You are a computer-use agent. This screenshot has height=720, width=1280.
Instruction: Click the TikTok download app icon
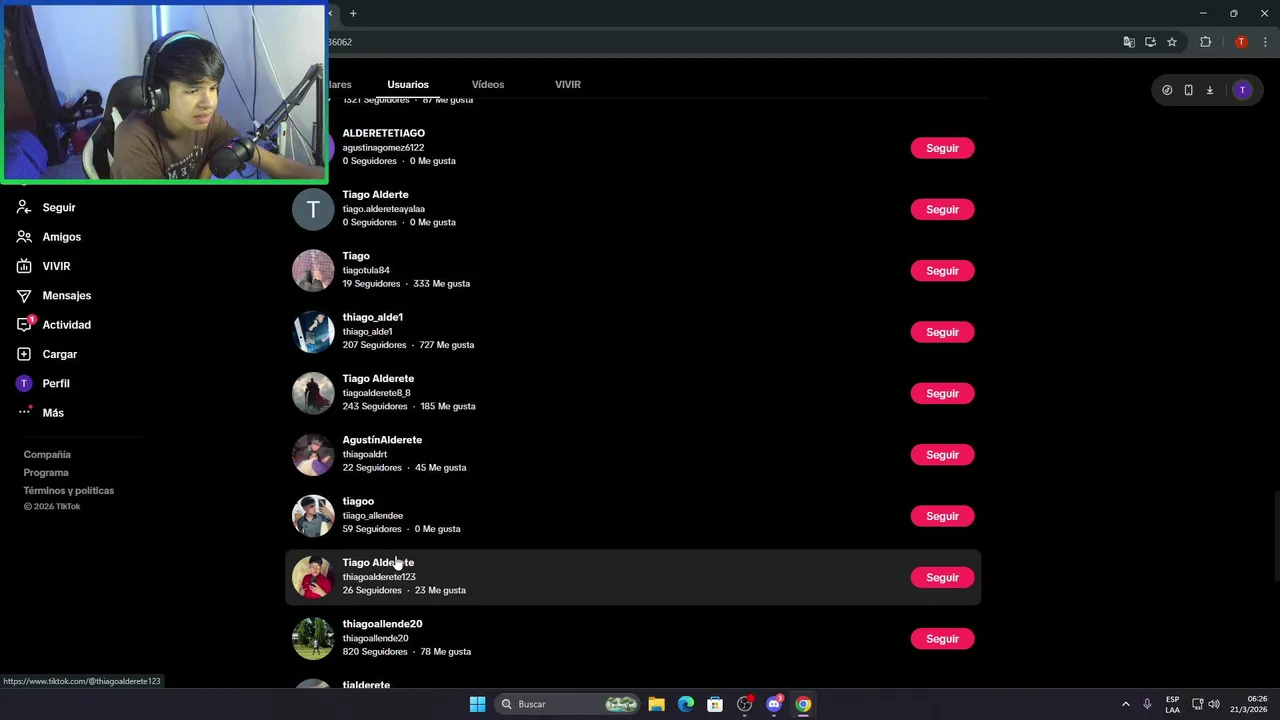pyautogui.click(x=1209, y=90)
